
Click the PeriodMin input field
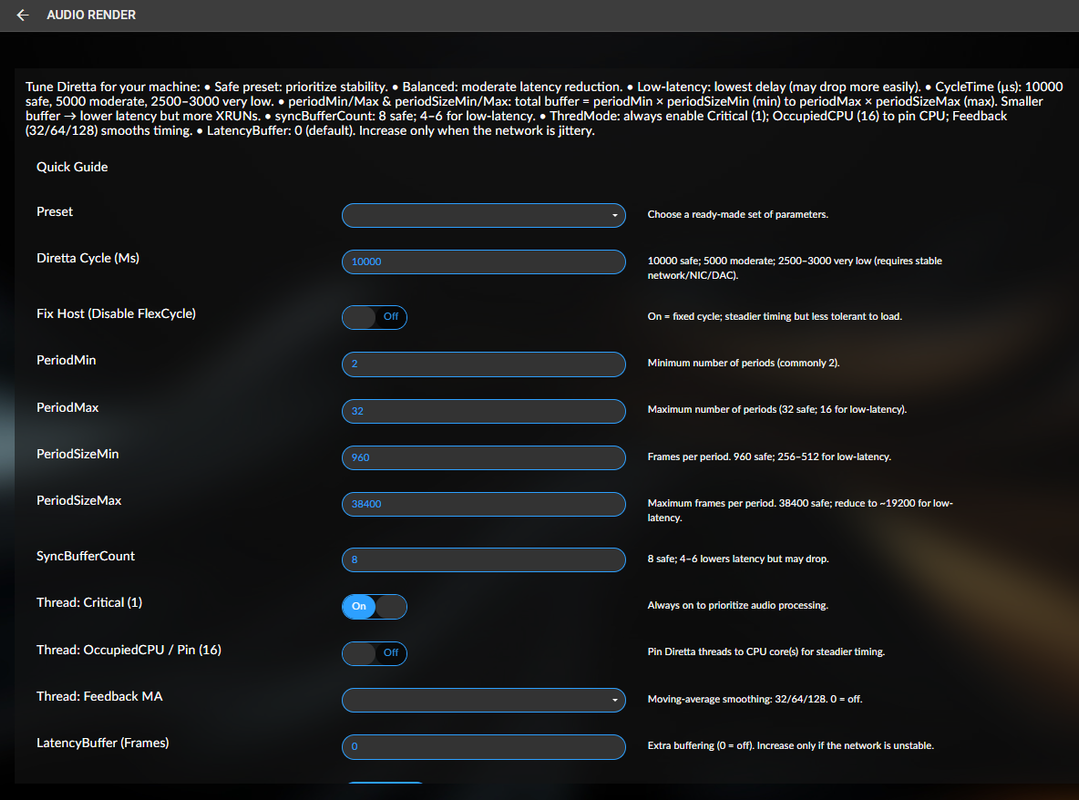(x=483, y=364)
